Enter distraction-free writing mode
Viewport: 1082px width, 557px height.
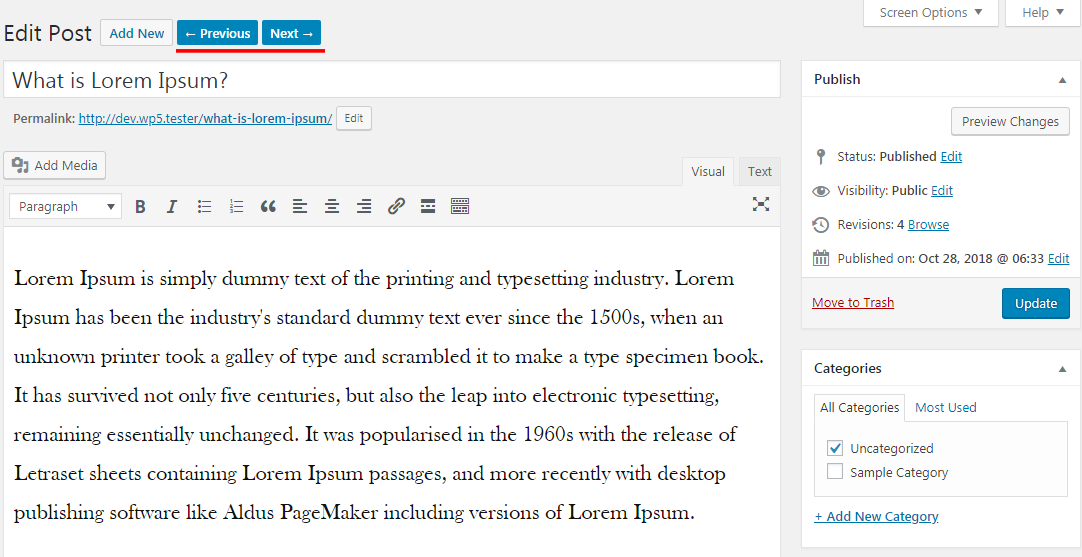click(760, 204)
